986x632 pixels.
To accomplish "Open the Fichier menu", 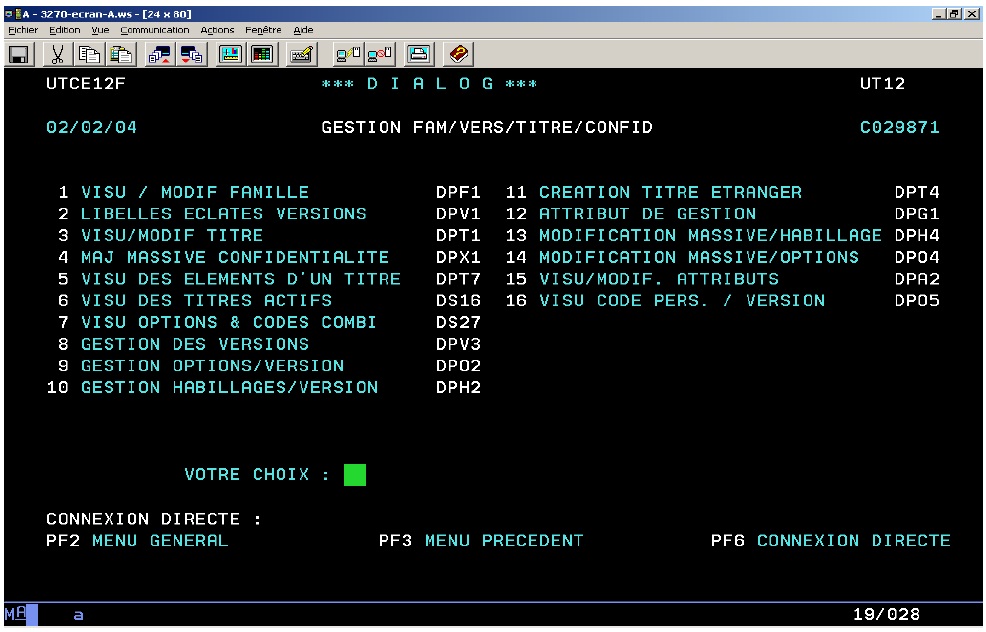I will 17,30.
